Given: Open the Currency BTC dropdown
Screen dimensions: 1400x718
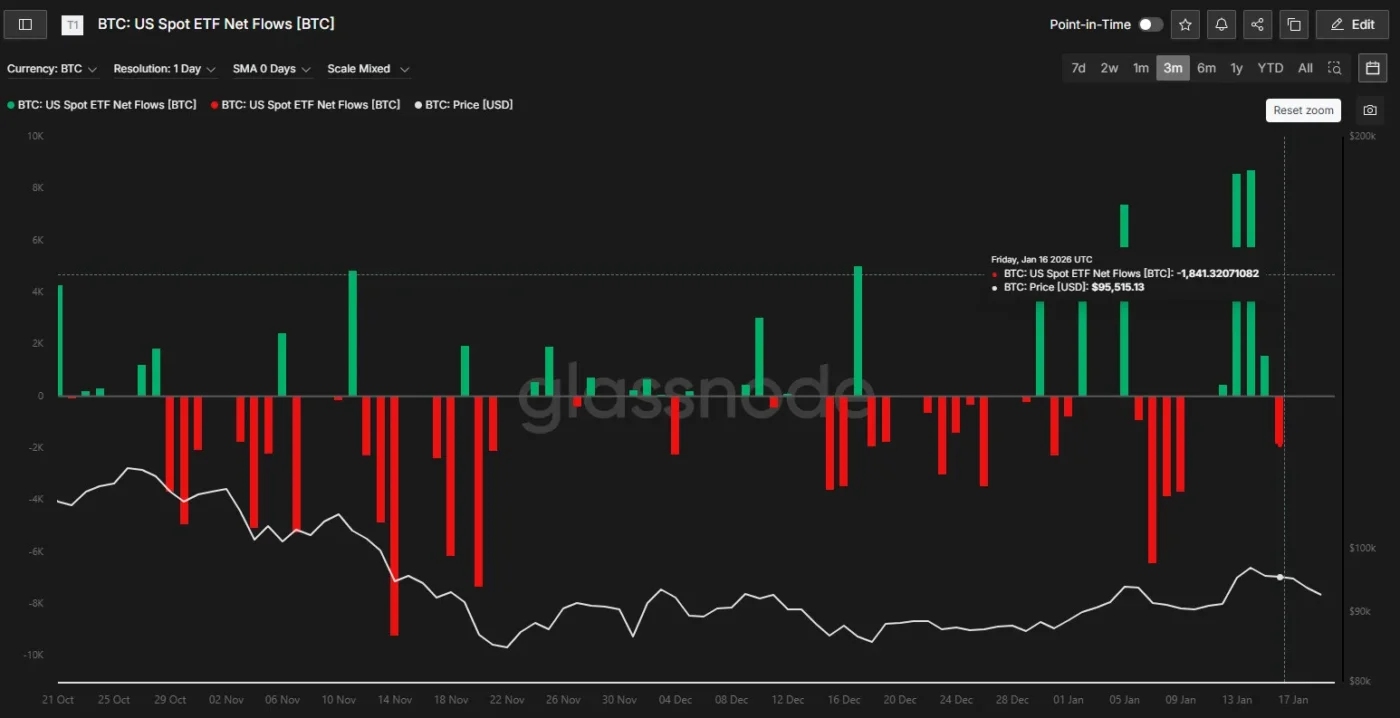Looking at the screenshot, I should (52, 69).
